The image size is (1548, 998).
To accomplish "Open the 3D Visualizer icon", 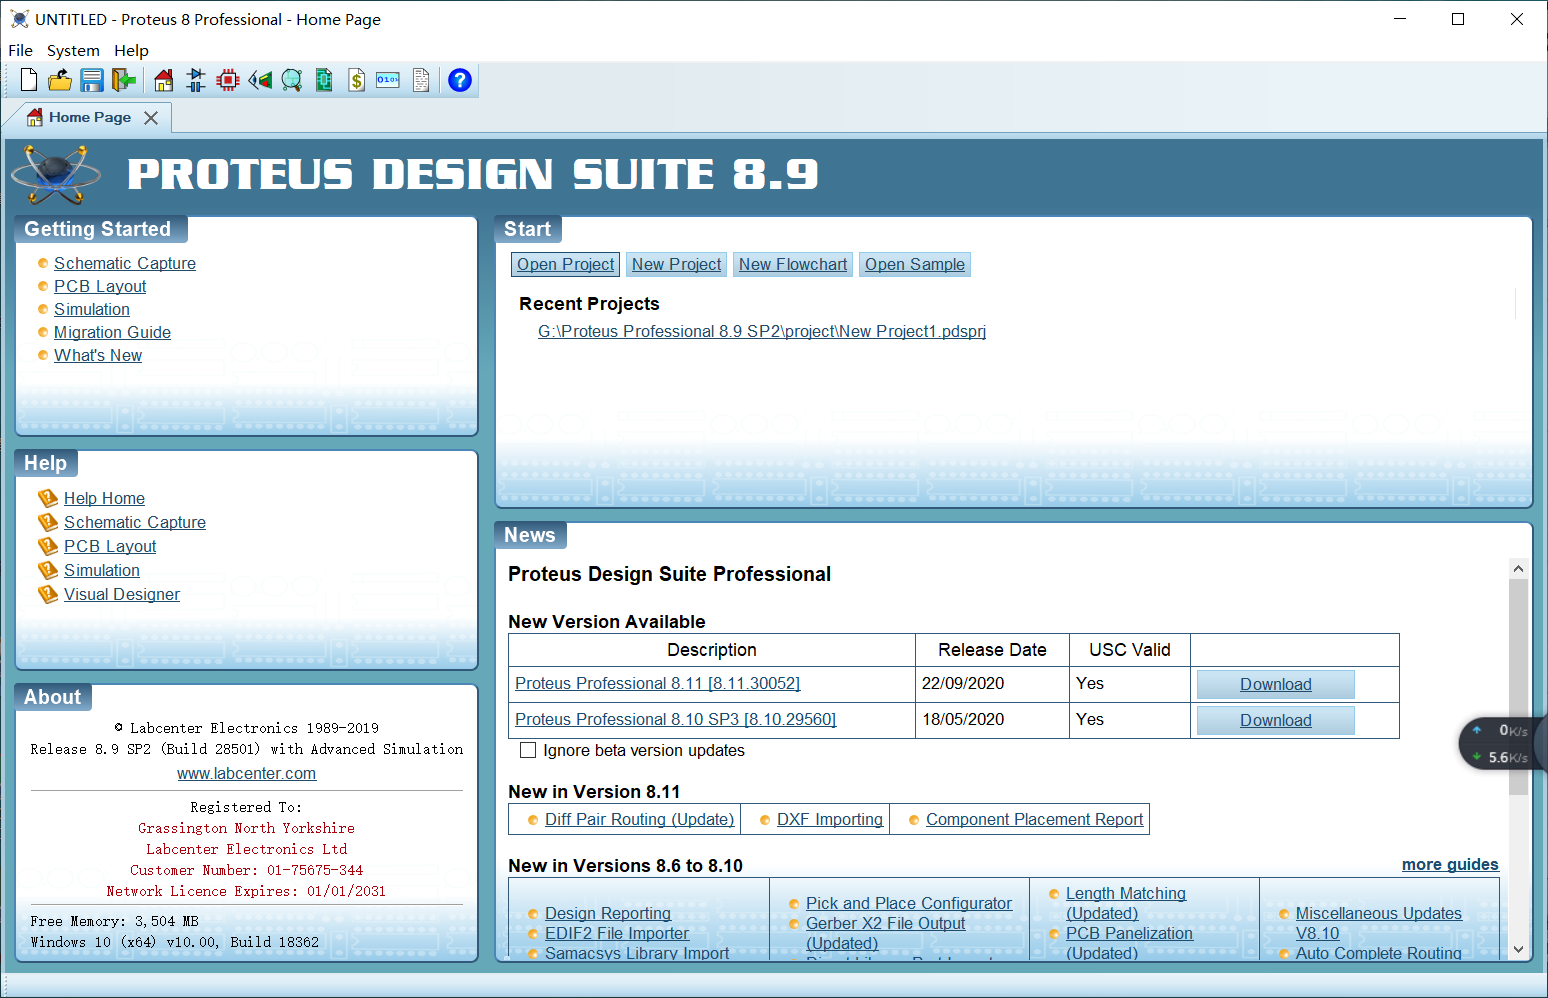I will point(260,80).
